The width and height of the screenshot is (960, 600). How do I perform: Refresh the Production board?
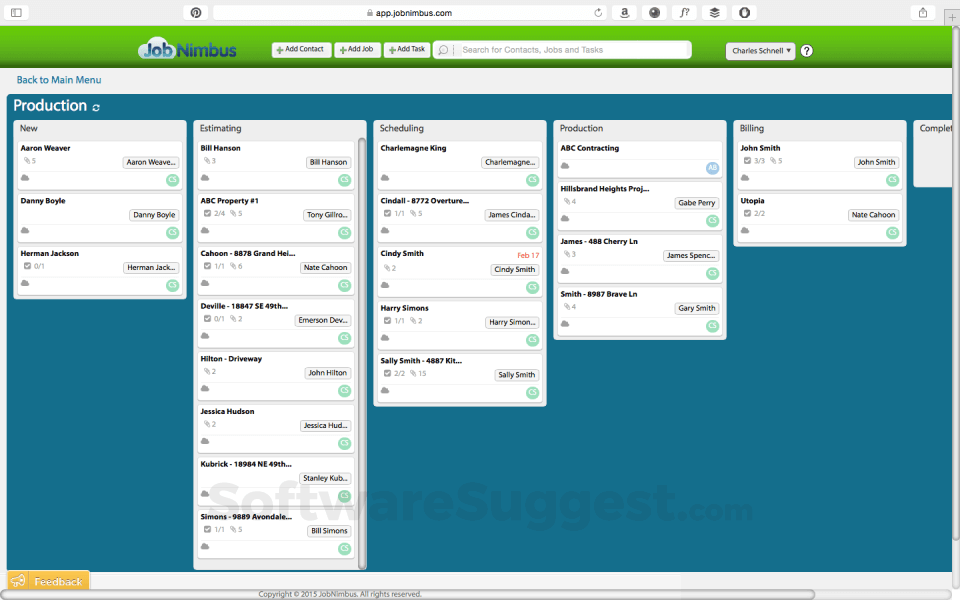tap(96, 107)
